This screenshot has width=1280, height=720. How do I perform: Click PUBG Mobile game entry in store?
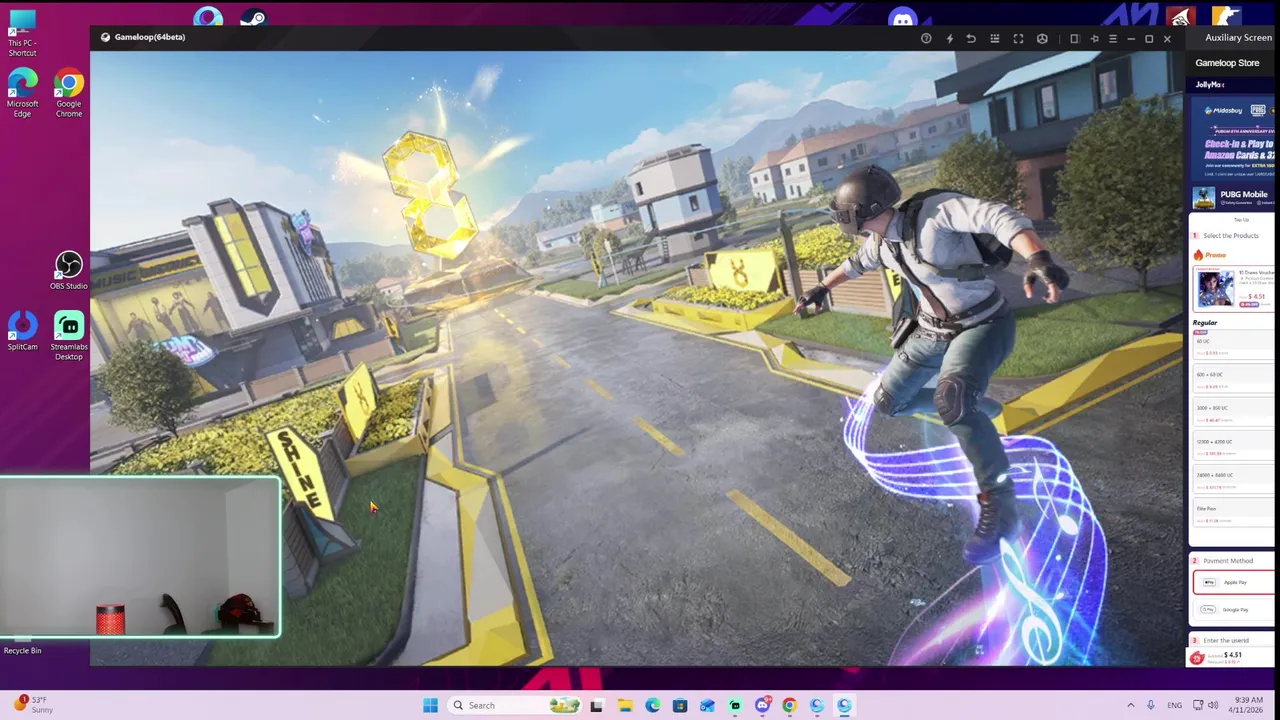pyautogui.click(x=1232, y=198)
